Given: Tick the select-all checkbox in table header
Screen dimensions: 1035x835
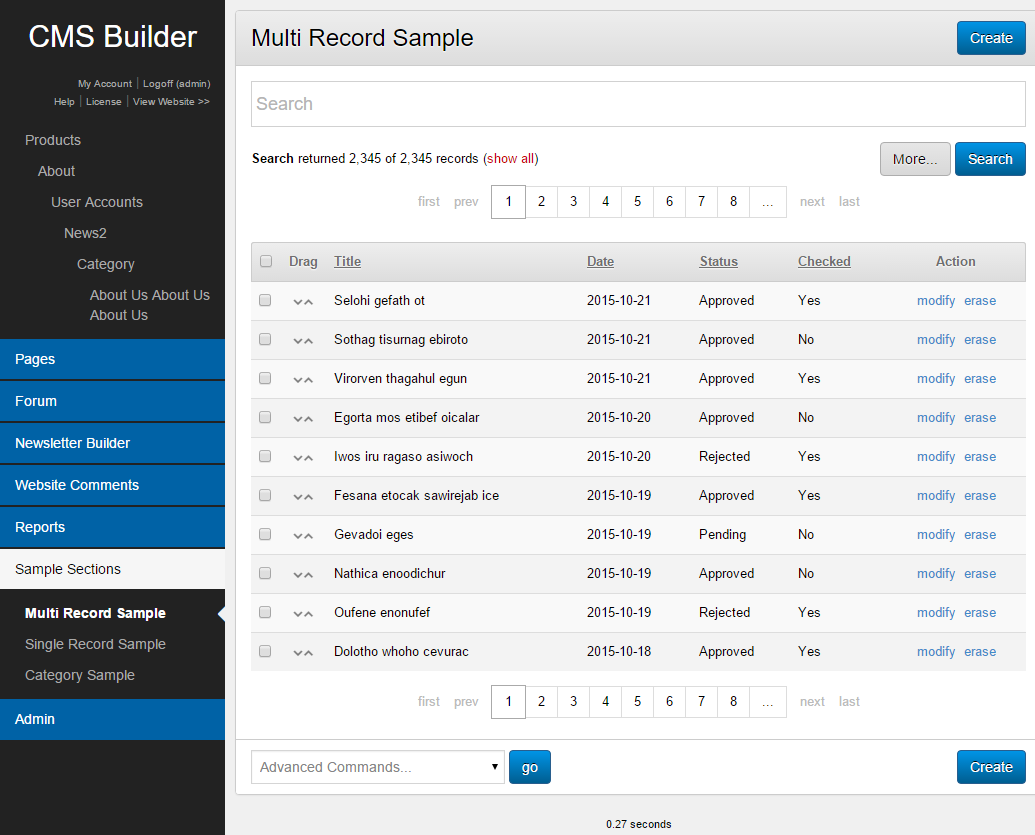Looking at the screenshot, I should [266, 262].
